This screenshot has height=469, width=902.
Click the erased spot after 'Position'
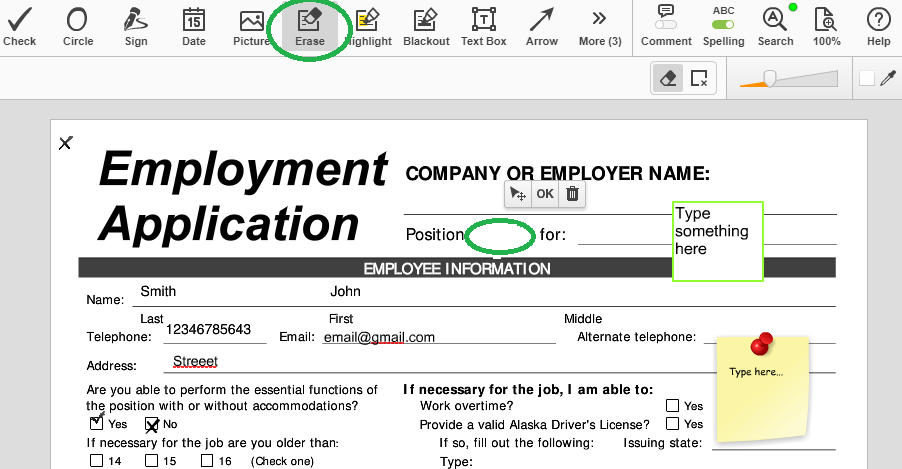pyautogui.click(x=499, y=235)
